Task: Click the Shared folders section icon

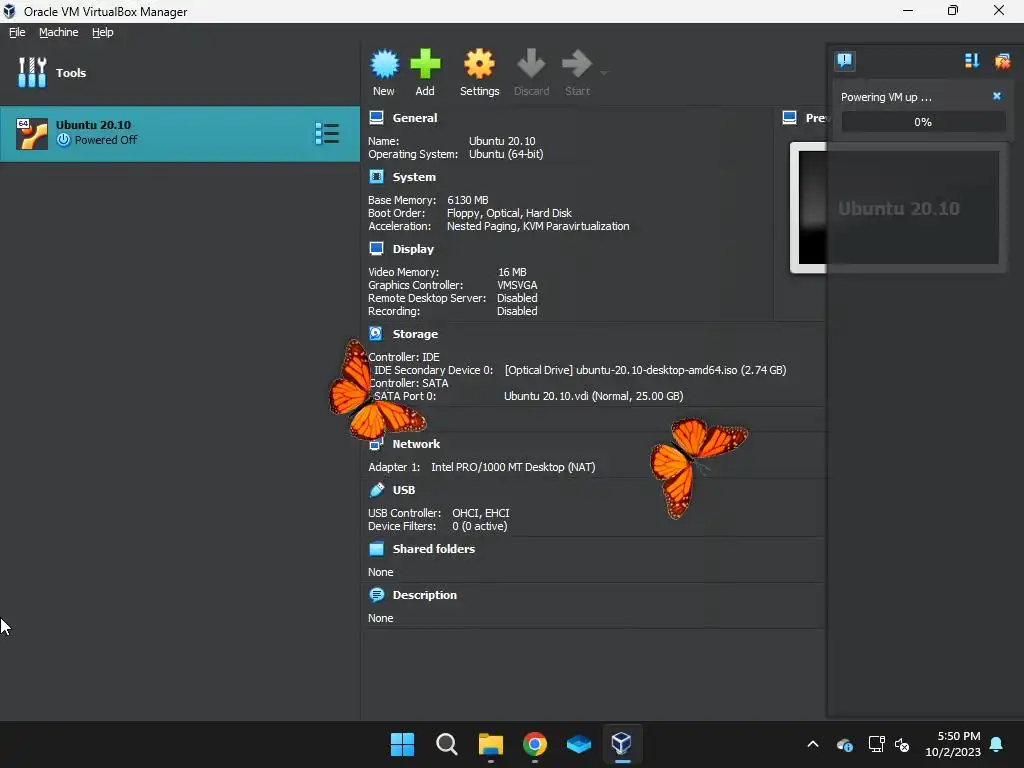Action: click(x=376, y=549)
